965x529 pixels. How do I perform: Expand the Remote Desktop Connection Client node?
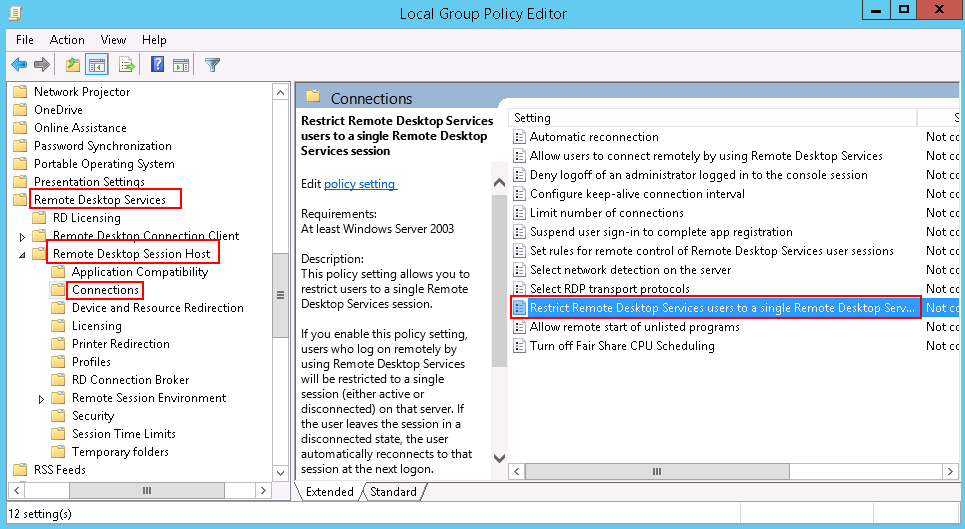coord(22,237)
